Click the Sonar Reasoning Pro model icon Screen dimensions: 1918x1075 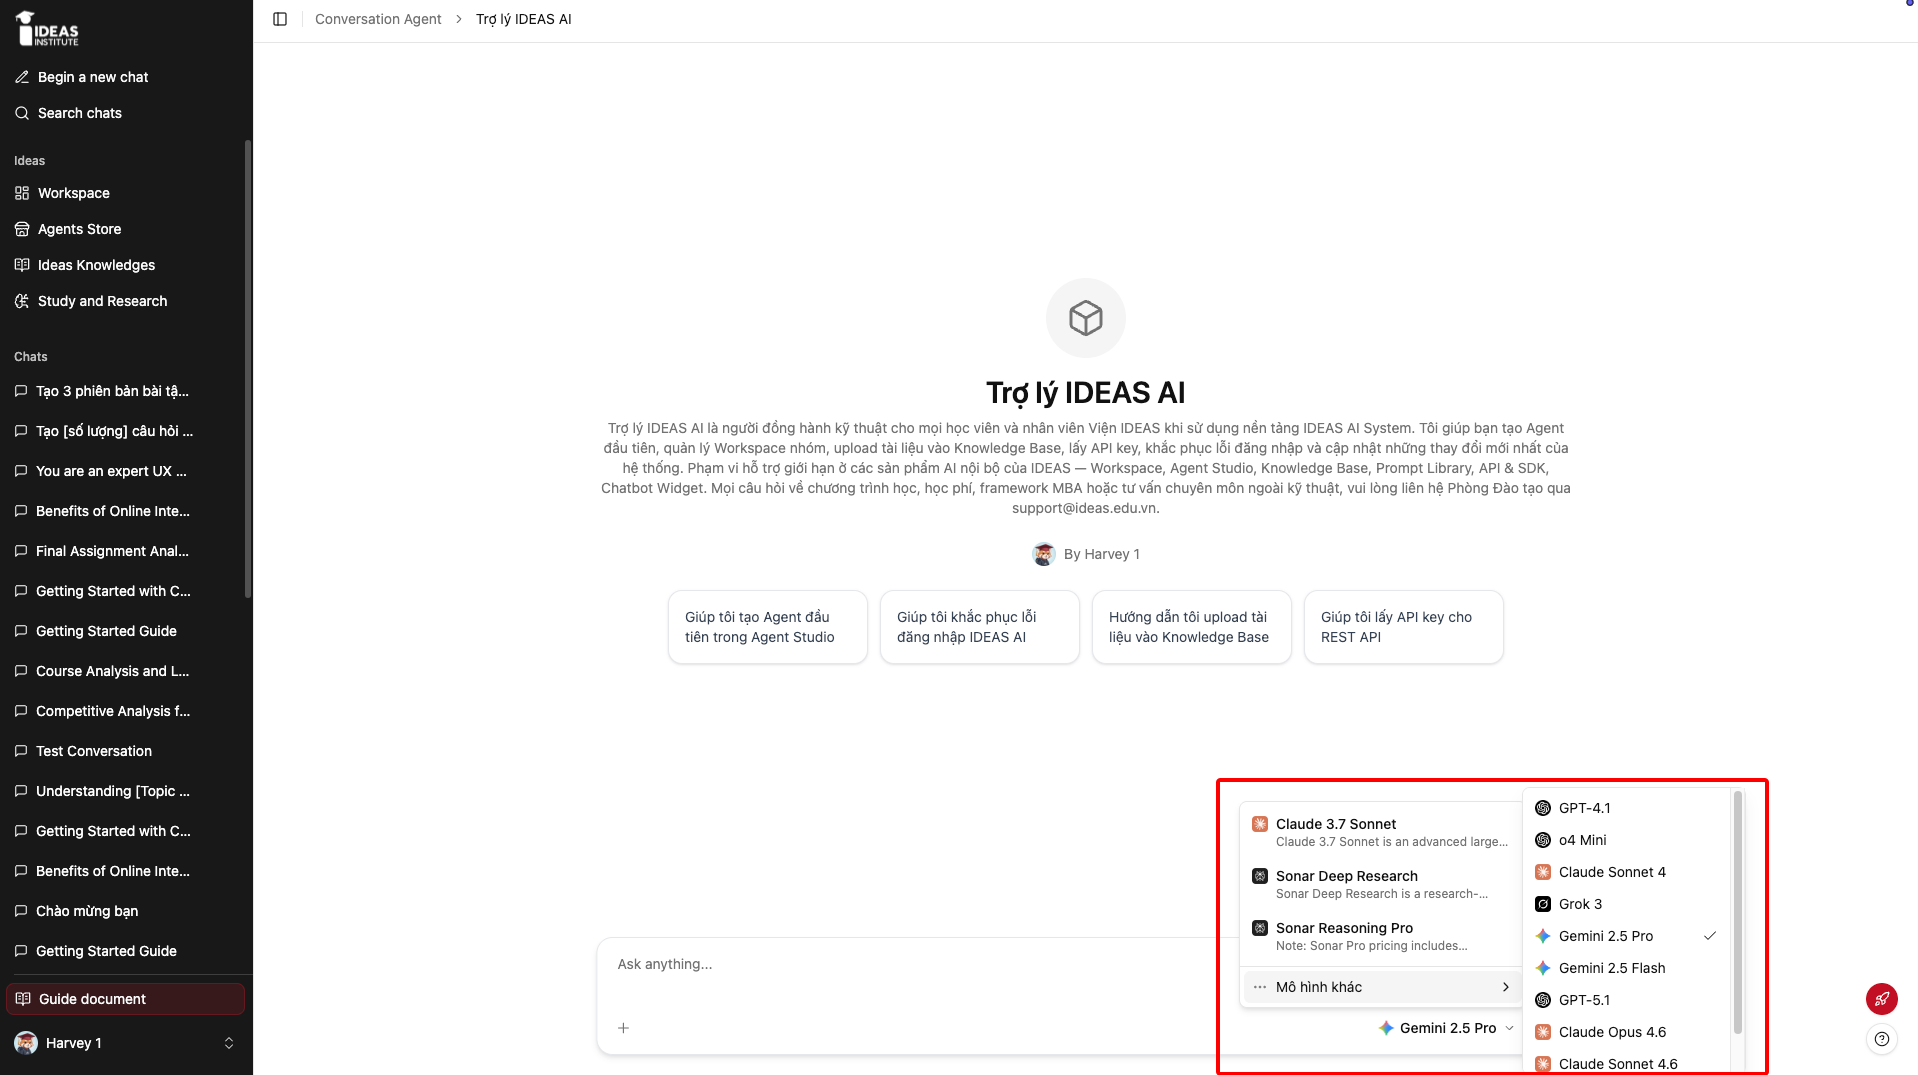[1260, 928]
